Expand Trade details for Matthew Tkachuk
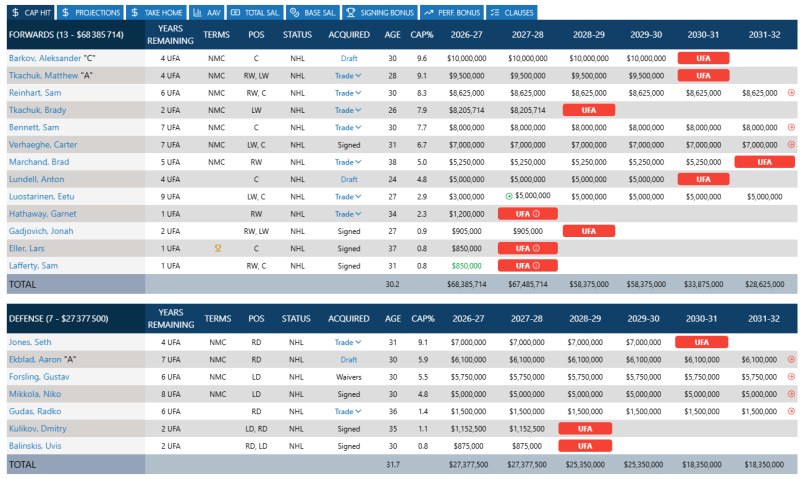The image size is (800, 479). pyautogui.click(x=348, y=75)
